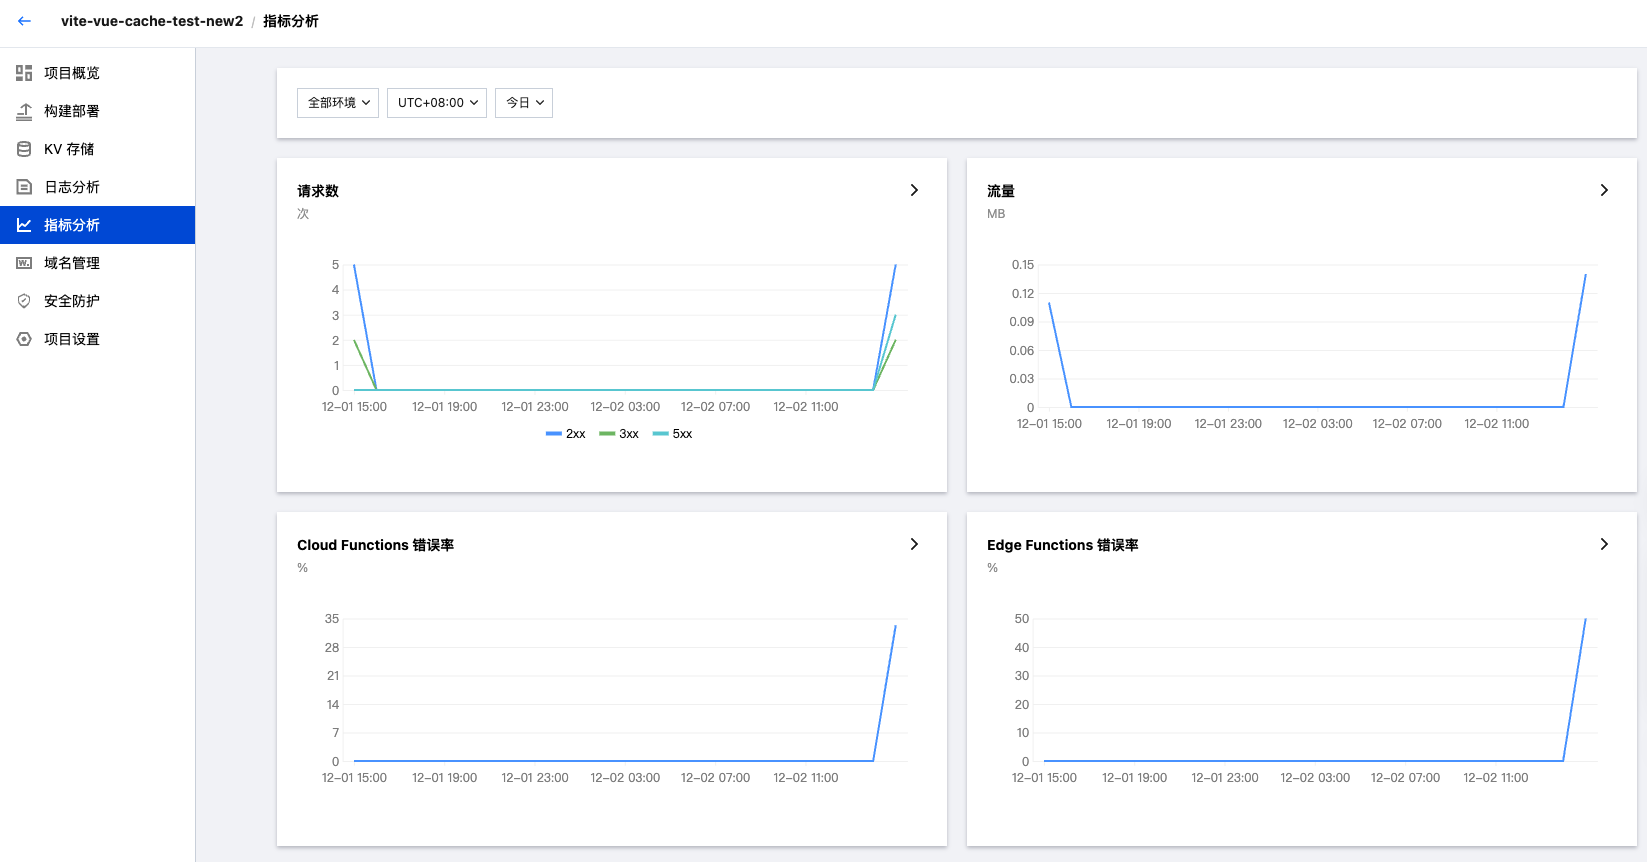
Task: Click the 安全防护 shield icon
Action: click(24, 301)
